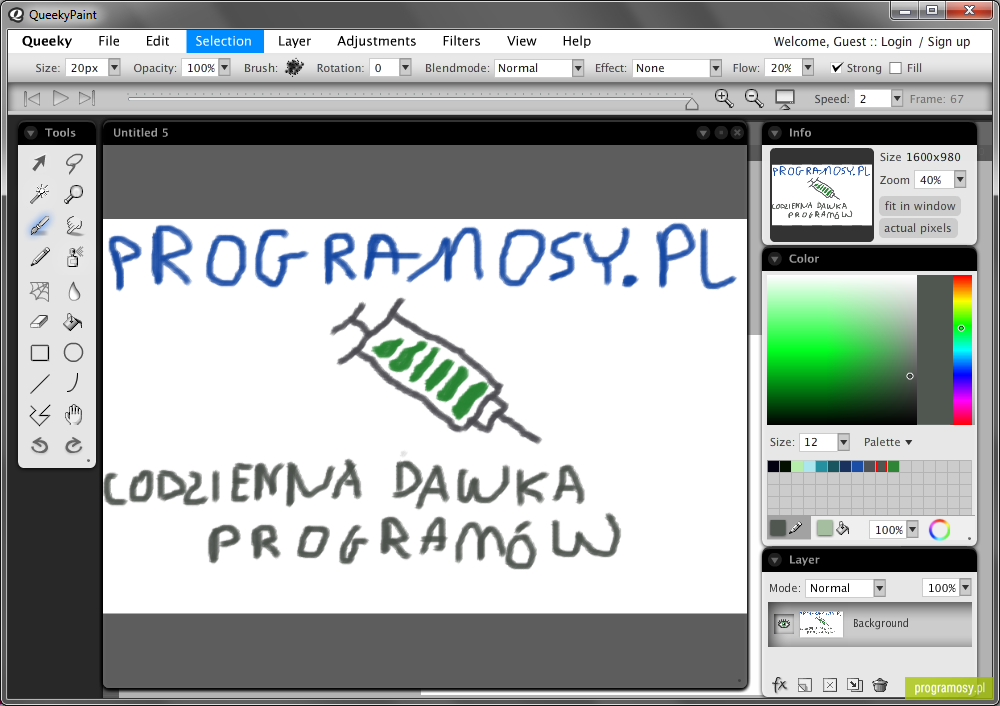Open the layer Mode dropdown
Screen dimensions: 1000x706
click(879, 587)
